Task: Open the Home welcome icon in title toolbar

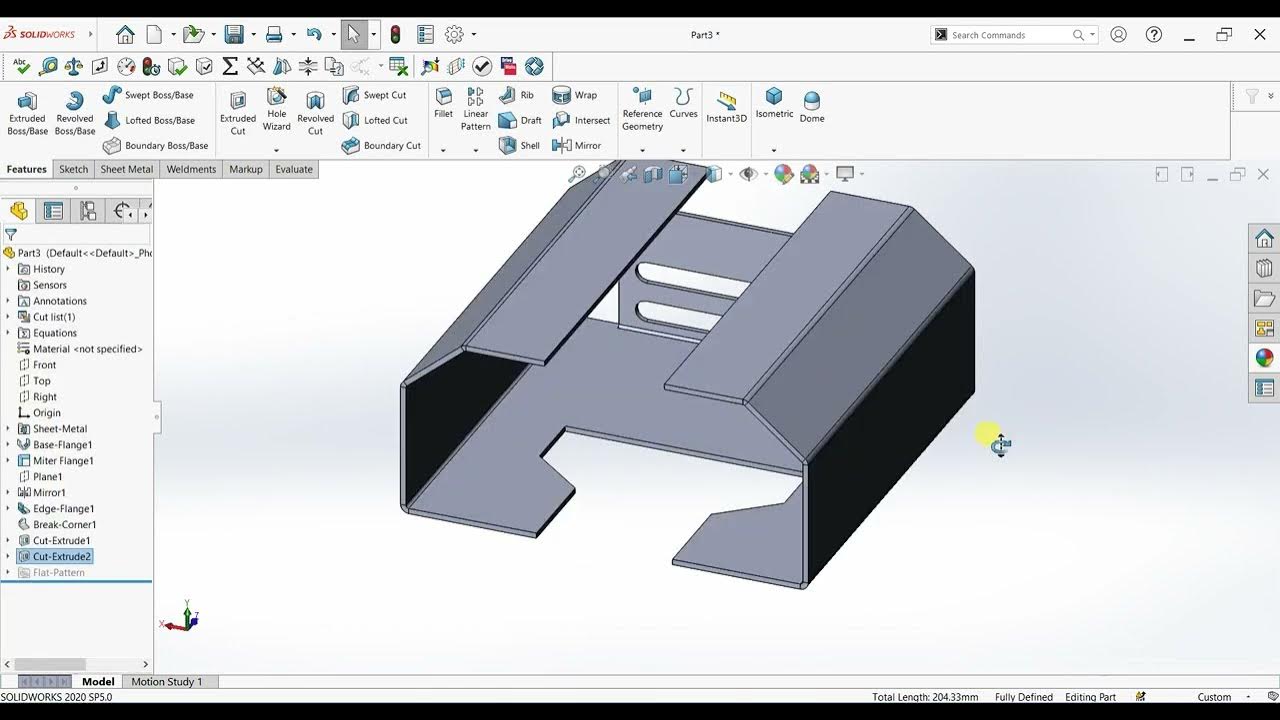Action: click(125, 35)
